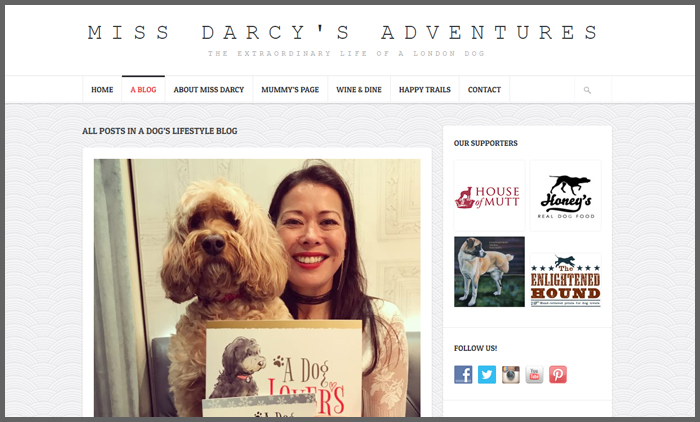Select the A Blog menu tab
The height and width of the screenshot is (422, 700).
(143, 90)
